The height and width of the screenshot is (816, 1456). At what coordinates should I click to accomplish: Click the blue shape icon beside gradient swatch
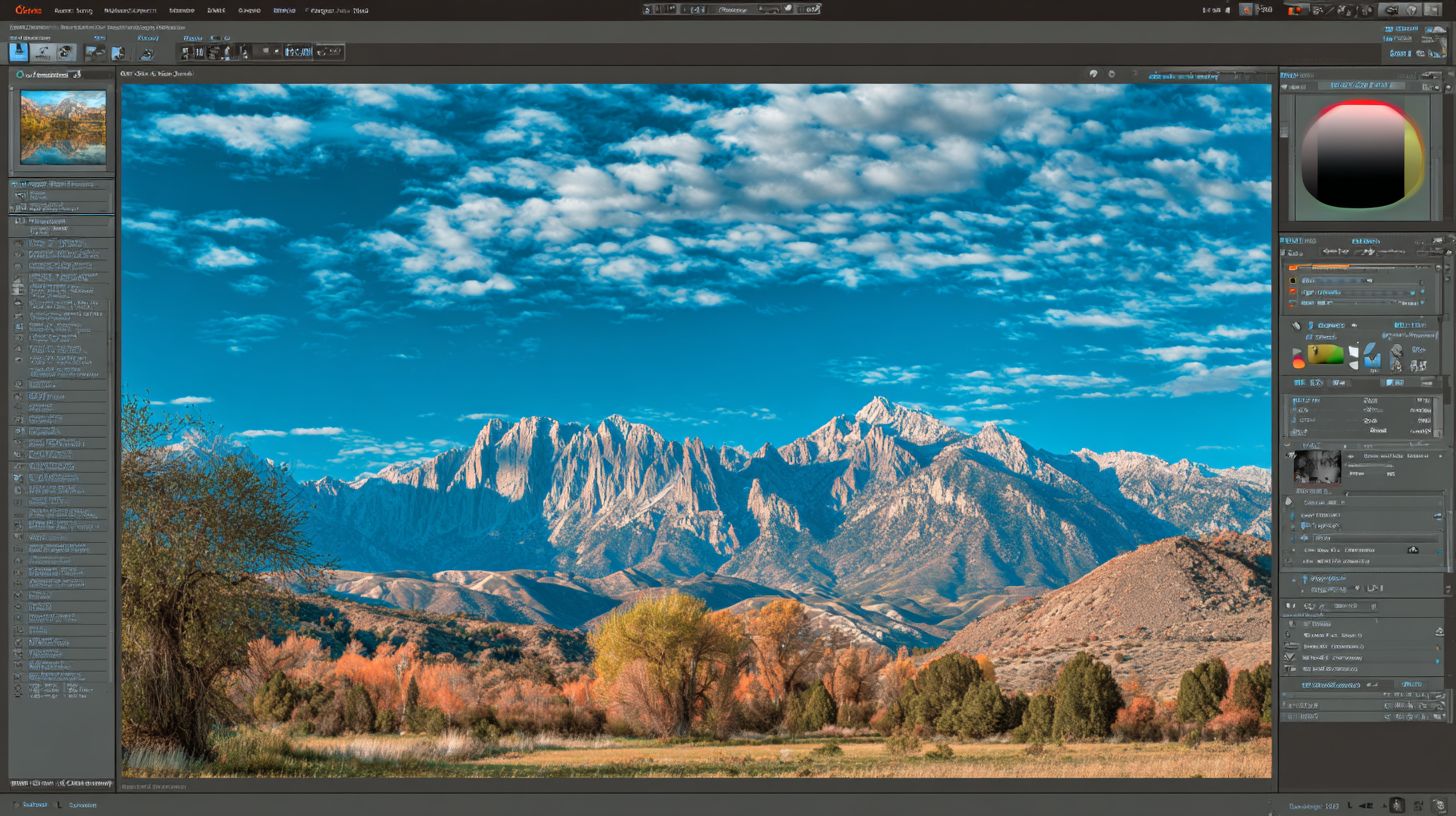(1371, 355)
